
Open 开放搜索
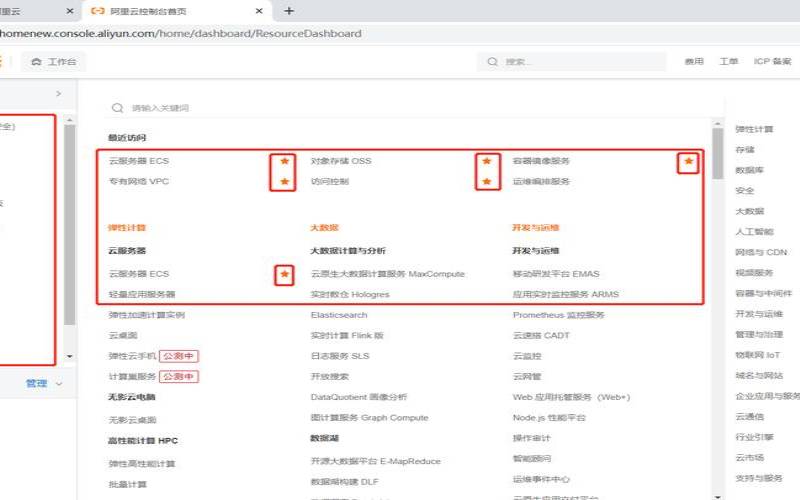(330, 377)
